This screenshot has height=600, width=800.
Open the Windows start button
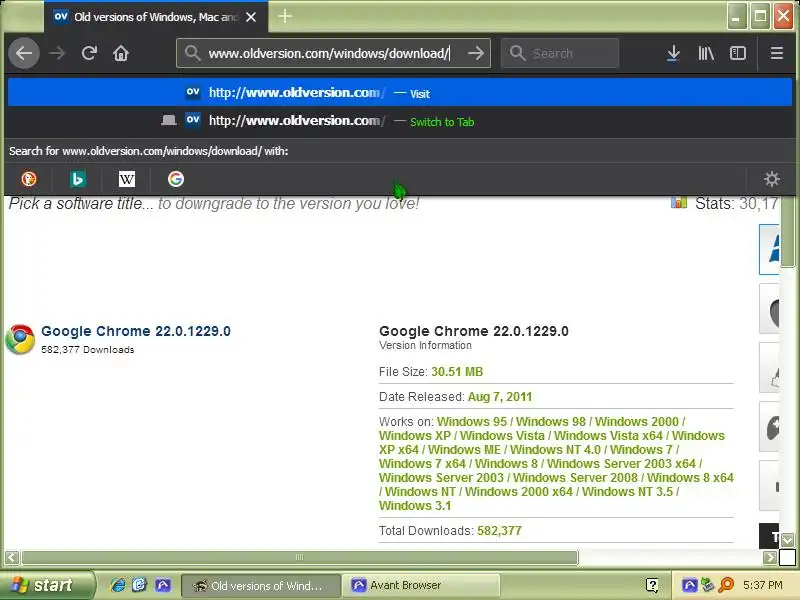(47, 585)
